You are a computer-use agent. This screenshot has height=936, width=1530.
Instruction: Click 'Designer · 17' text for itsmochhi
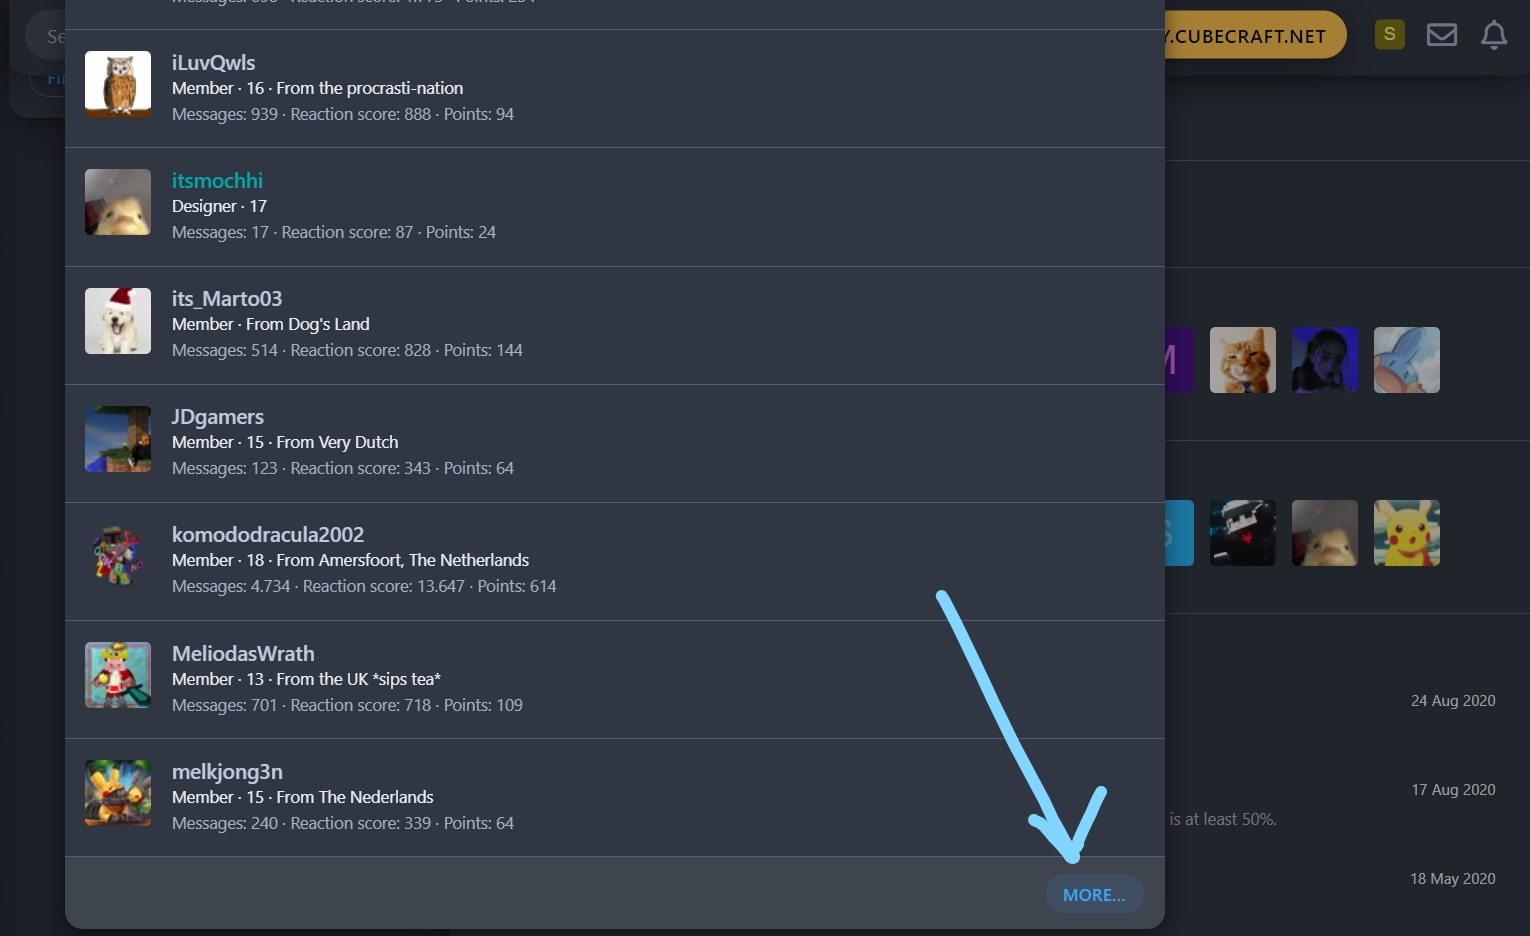point(219,206)
